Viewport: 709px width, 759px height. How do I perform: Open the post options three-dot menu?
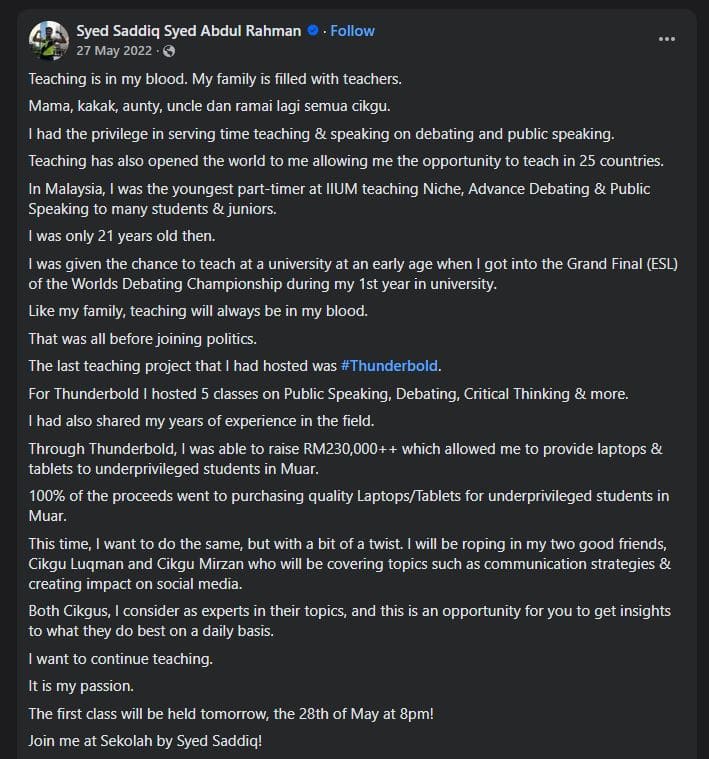[x=666, y=39]
